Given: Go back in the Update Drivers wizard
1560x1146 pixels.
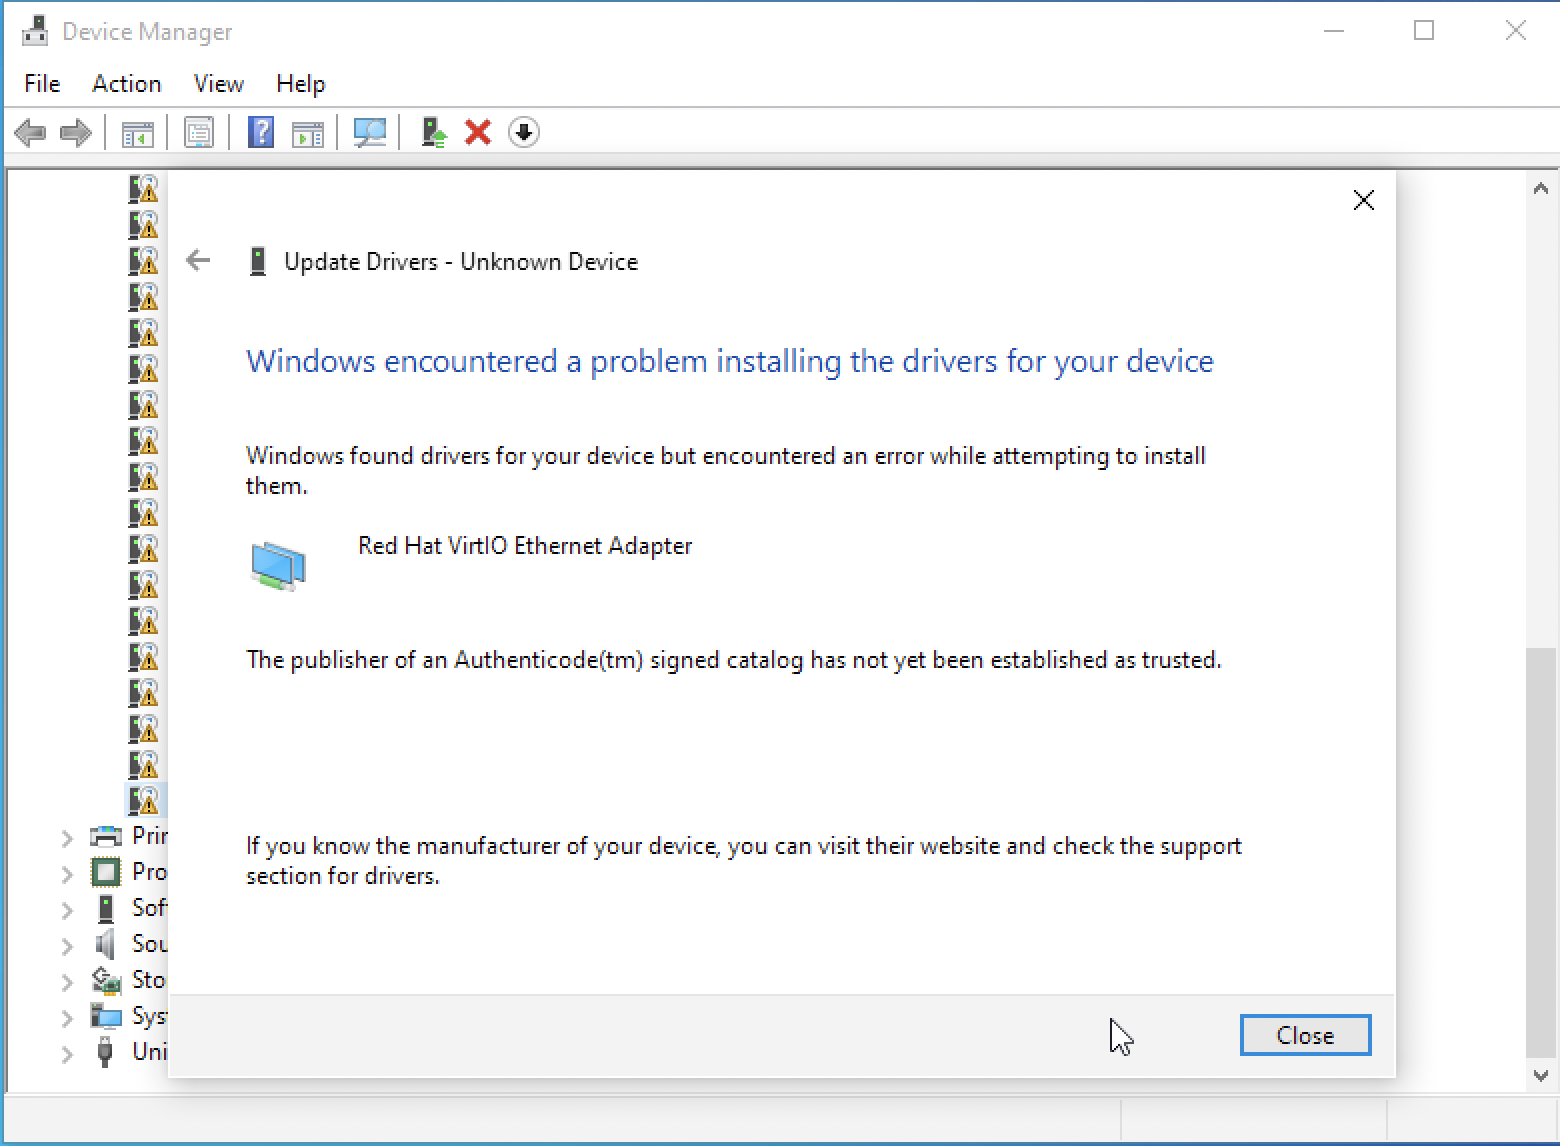Looking at the screenshot, I should pos(198,261).
